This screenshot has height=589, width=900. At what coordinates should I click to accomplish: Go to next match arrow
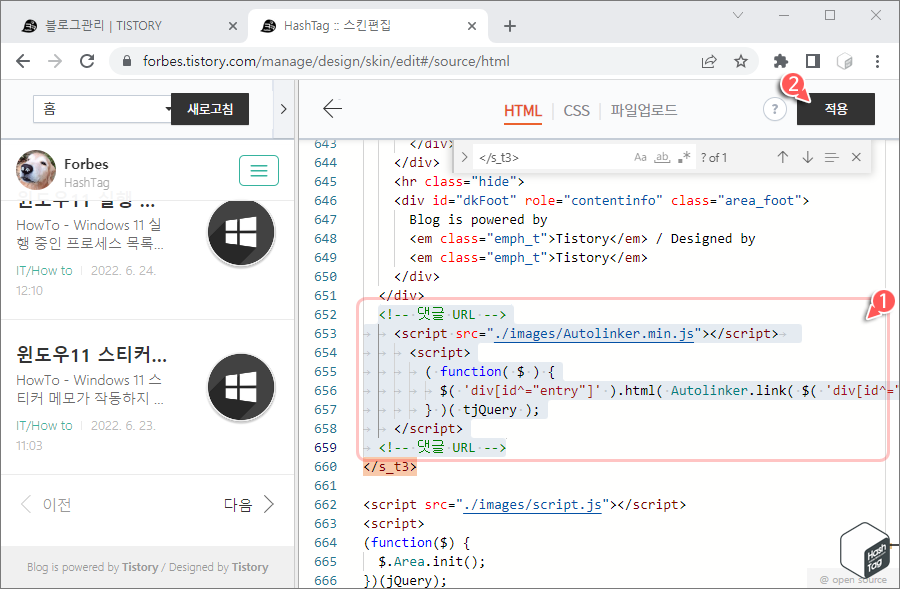tap(808, 157)
